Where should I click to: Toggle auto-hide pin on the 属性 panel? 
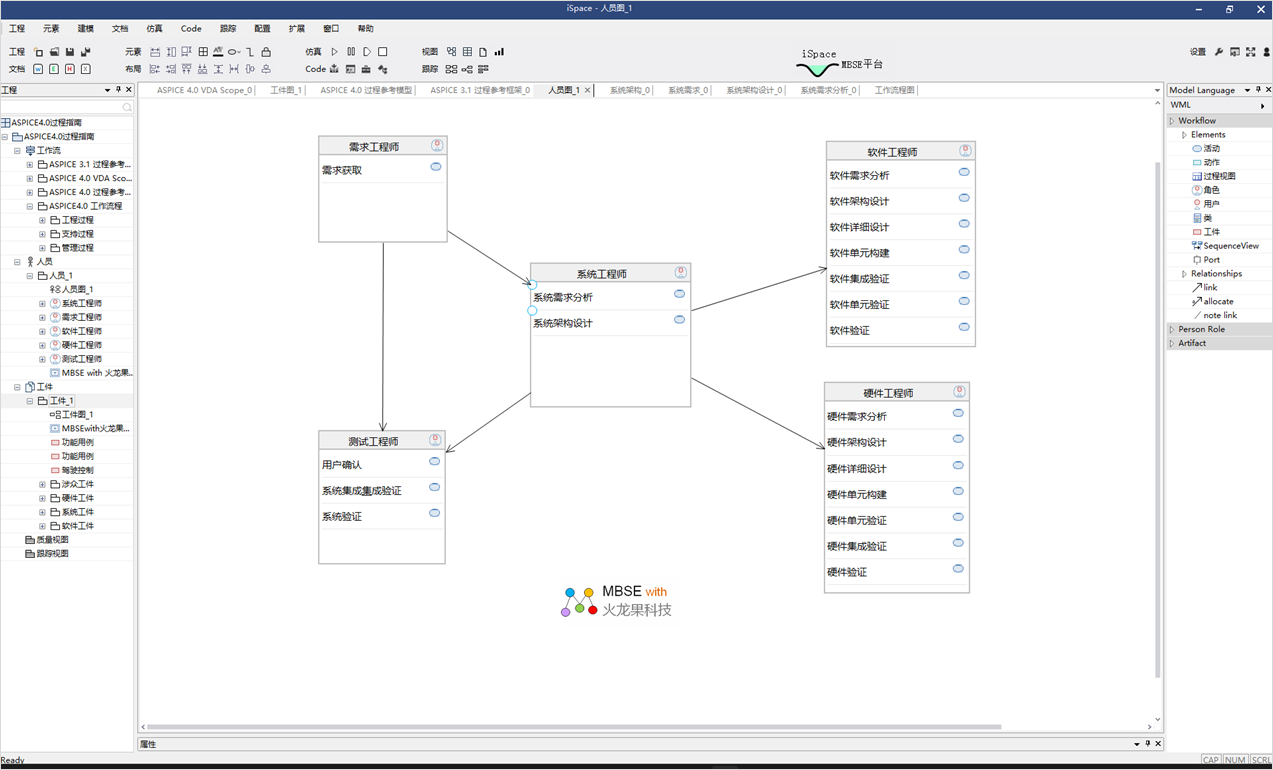click(x=1148, y=744)
